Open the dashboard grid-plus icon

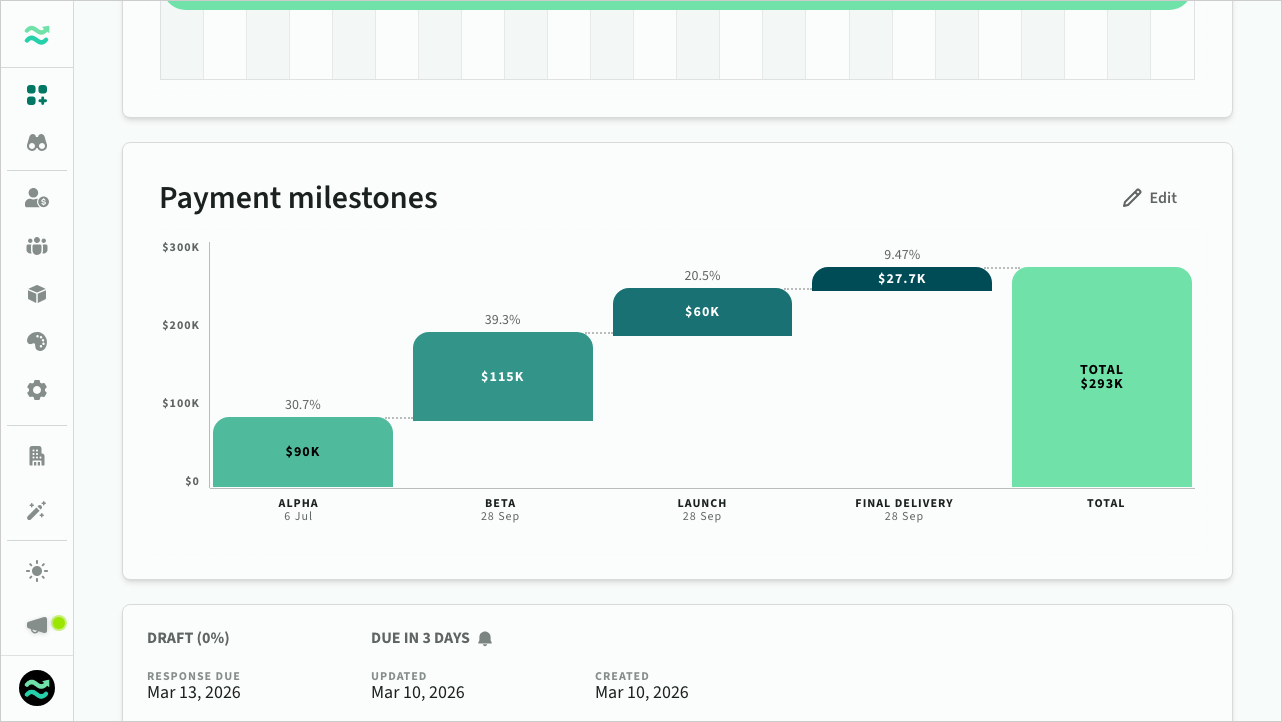[37, 95]
